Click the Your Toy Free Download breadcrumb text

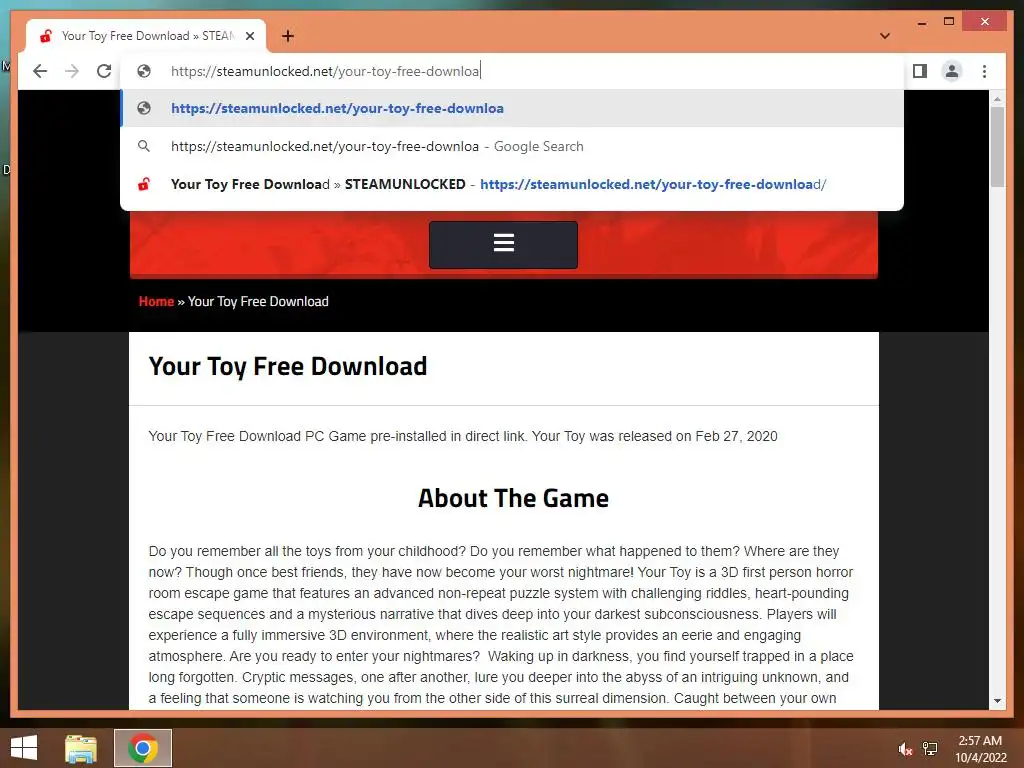(258, 301)
